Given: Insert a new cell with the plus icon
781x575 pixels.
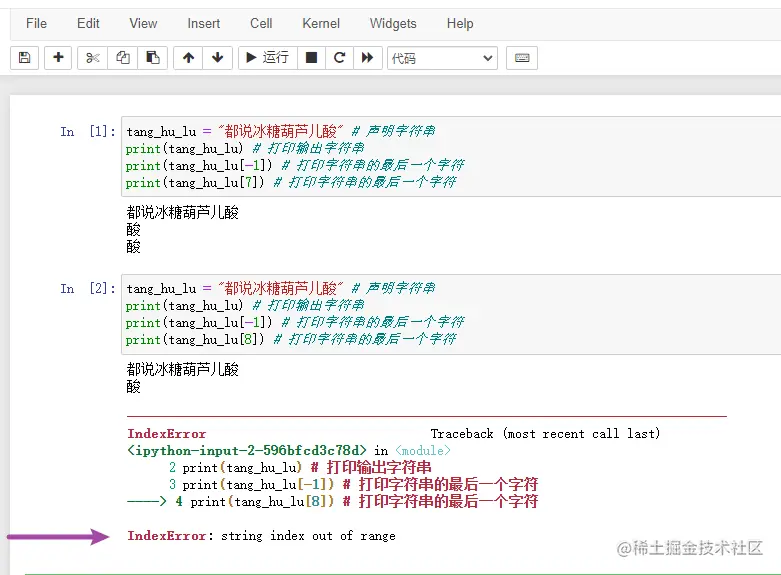Looking at the screenshot, I should (x=58, y=58).
